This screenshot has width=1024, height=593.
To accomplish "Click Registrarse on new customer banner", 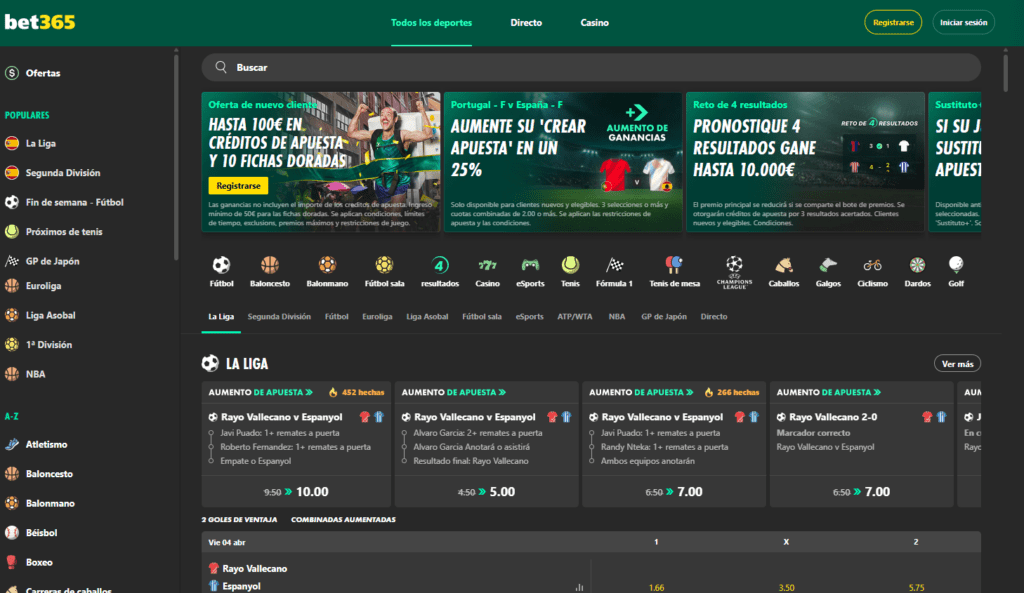I will click(238, 185).
